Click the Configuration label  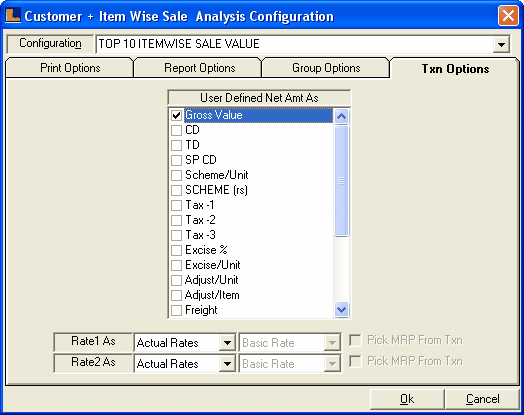coord(50,43)
